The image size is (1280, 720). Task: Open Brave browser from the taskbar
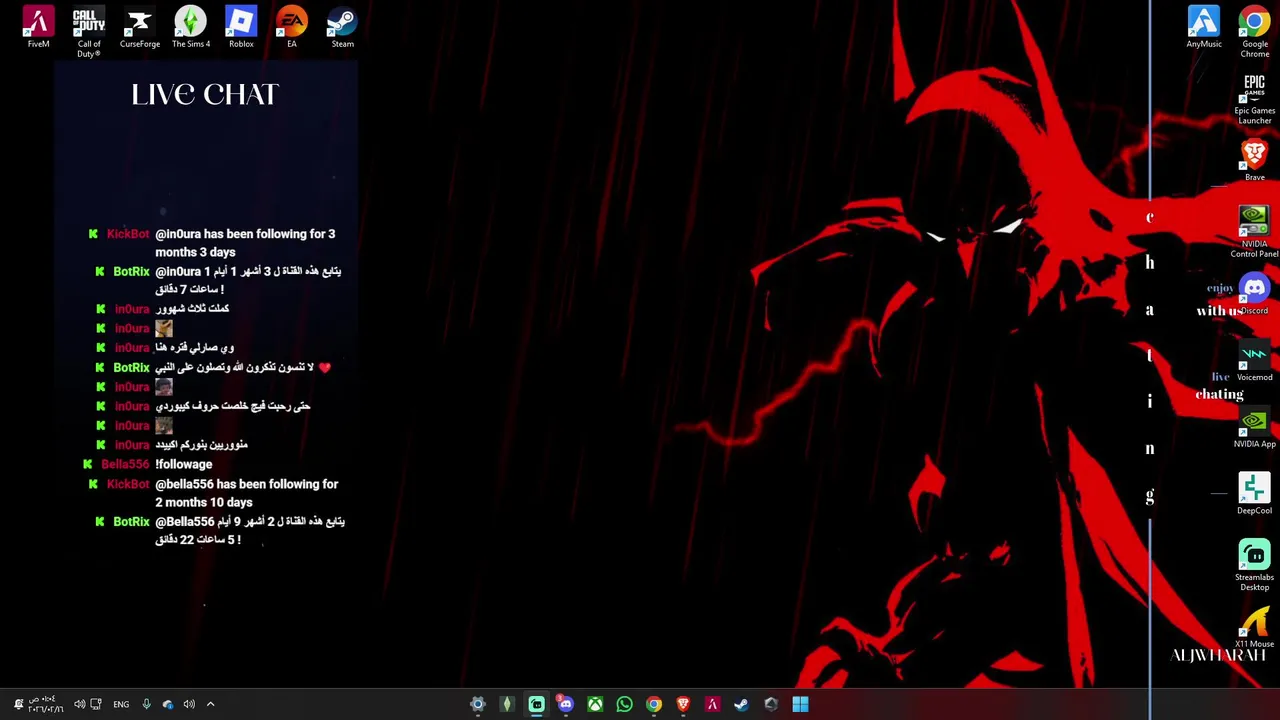tap(683, 704)
